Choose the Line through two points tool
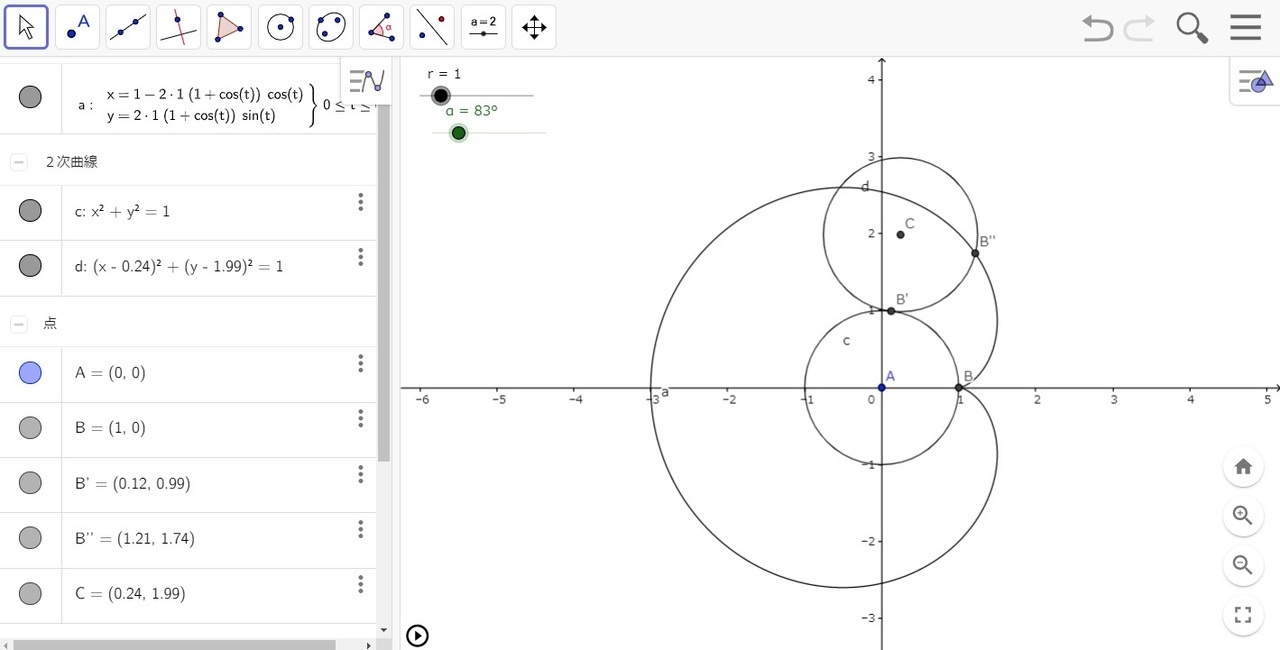Image resolution: width=1280 pixels, height=650 pixels. pyautogui.click(x=128, y=27)
